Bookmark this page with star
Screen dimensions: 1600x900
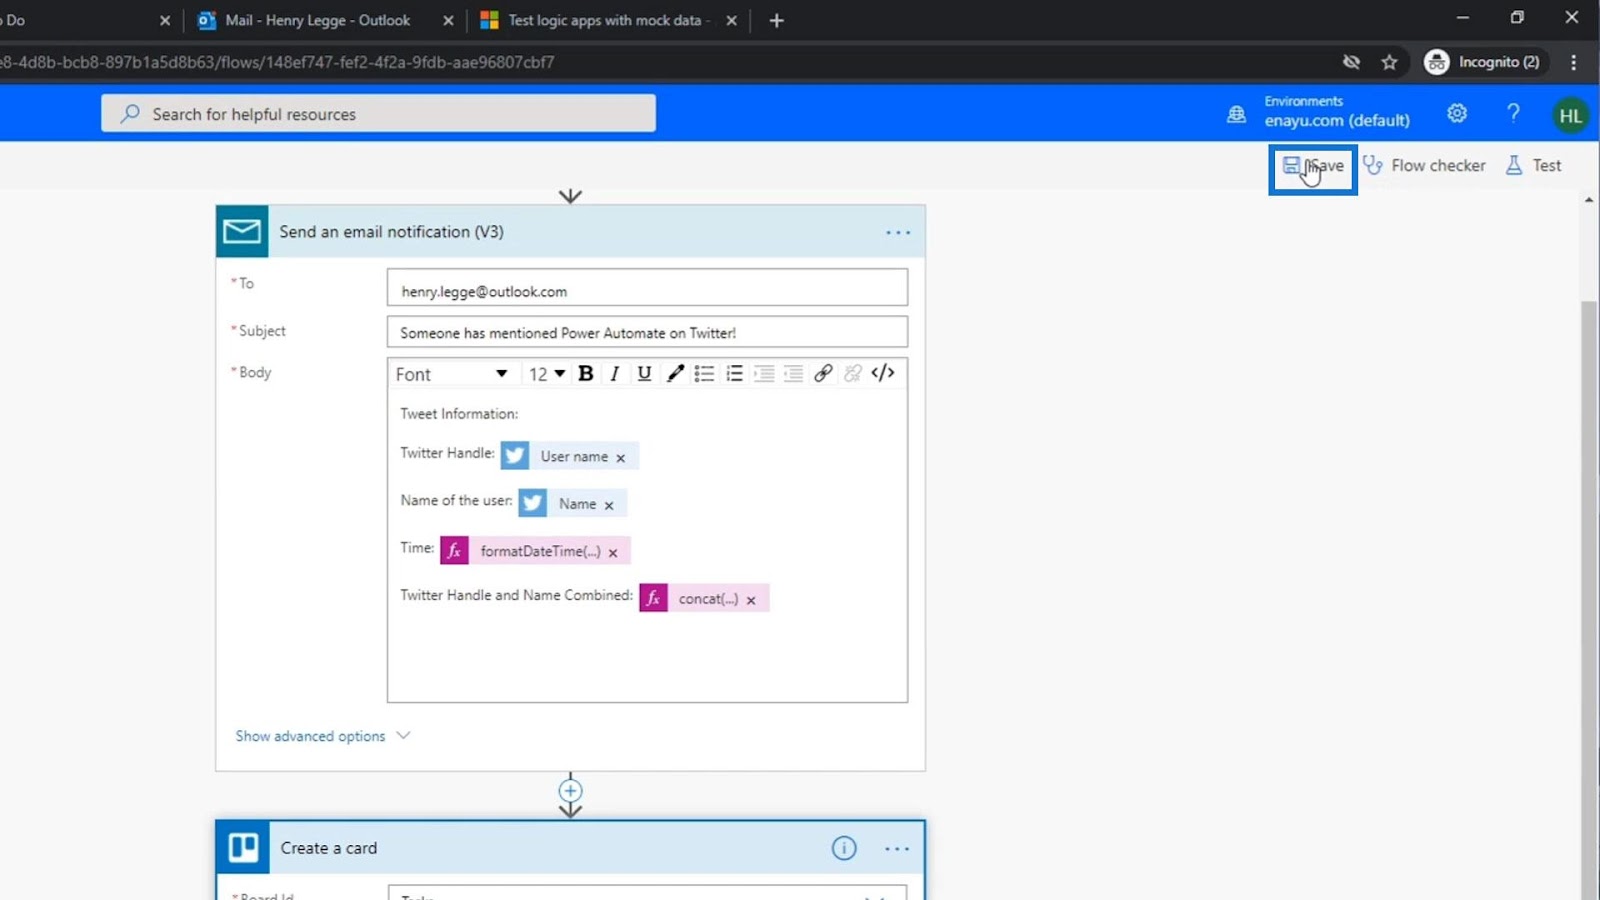pyautogui.click(x=1389, y=62)
